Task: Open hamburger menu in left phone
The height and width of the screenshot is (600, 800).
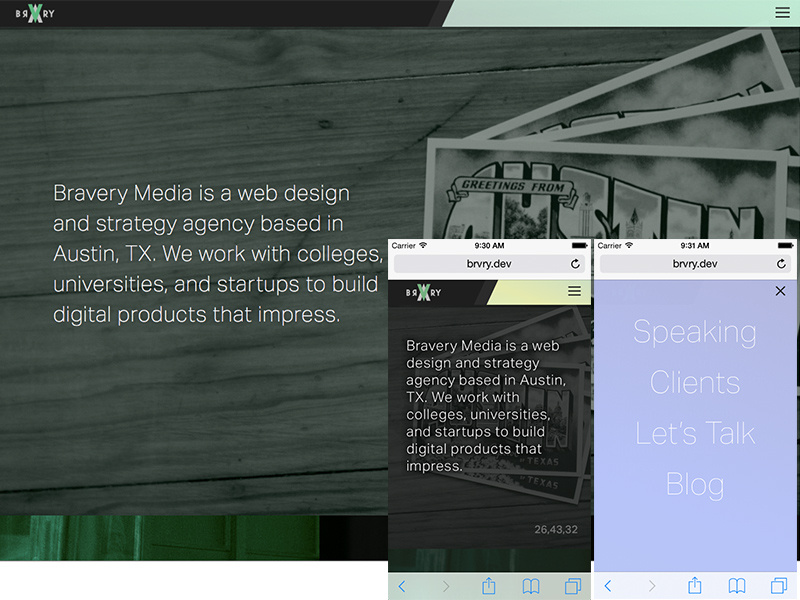Action: [x=574, y=291]
